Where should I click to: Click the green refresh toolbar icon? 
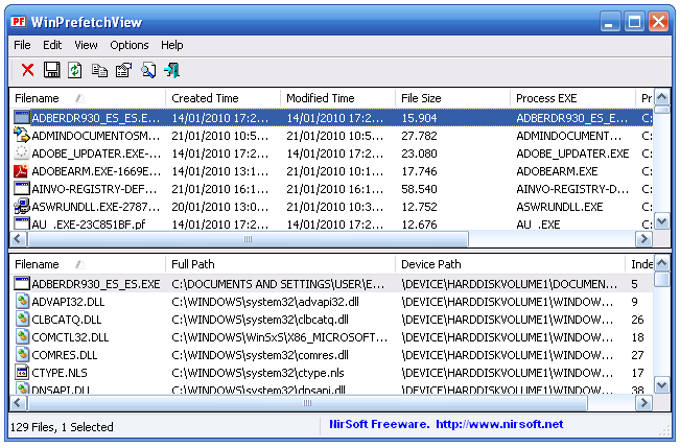click(x=75, y=70)
